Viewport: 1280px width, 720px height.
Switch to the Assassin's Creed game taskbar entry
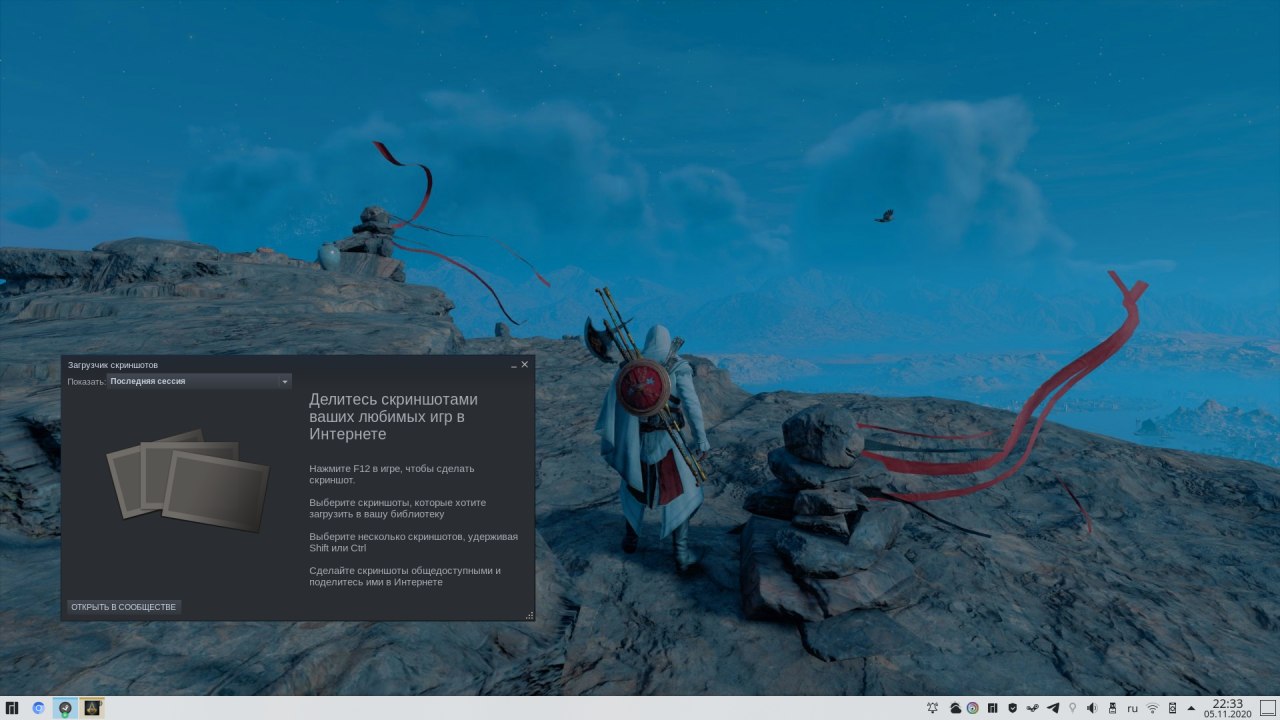tap(92, 708)
